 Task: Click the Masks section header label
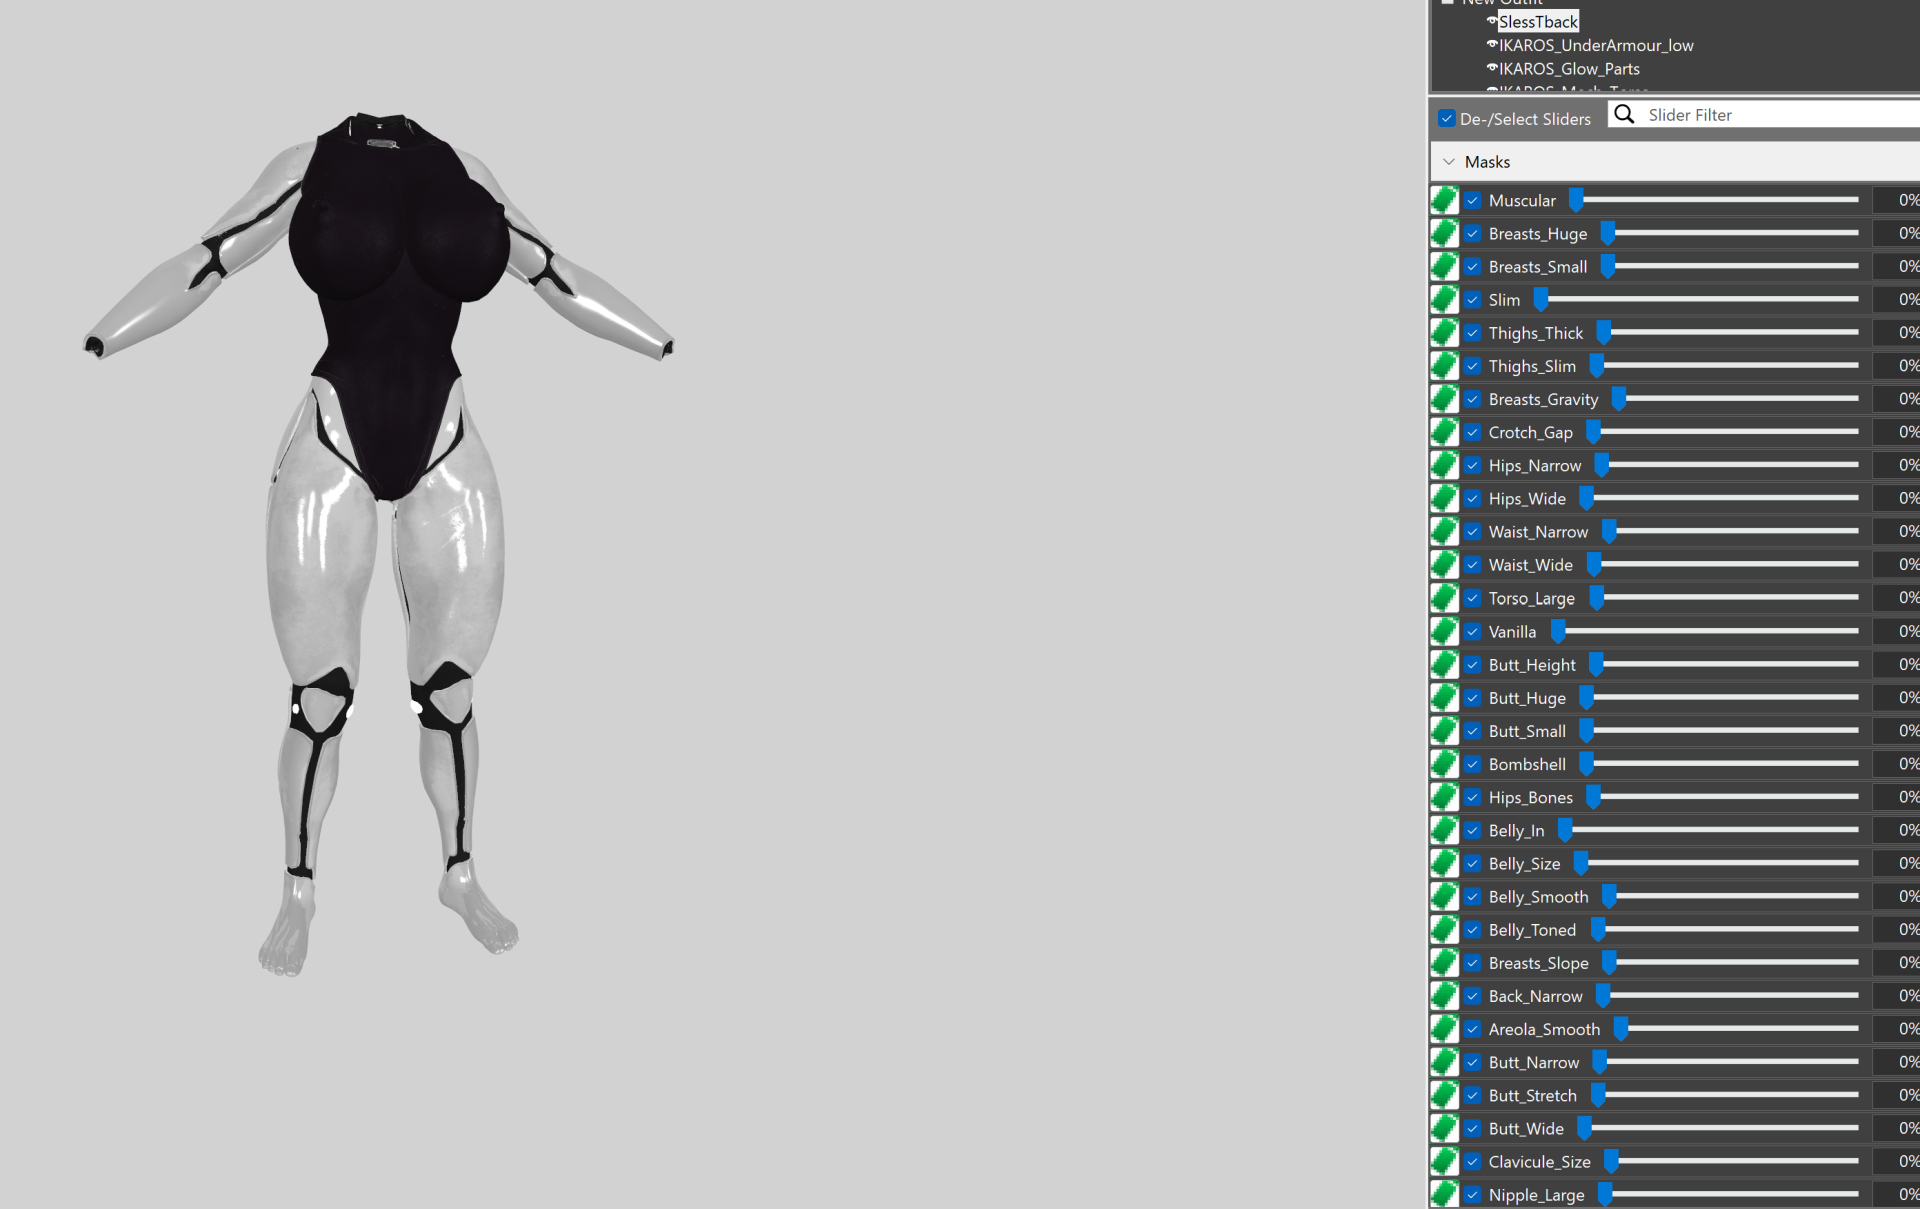[1487, 161]
